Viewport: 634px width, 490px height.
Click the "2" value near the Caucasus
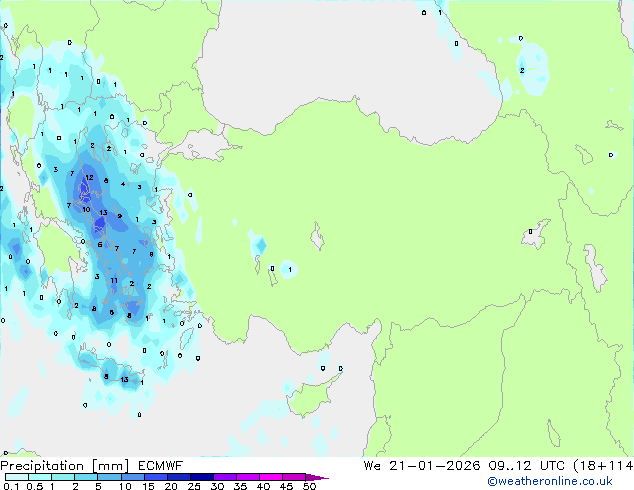click(x=522, y=71)
